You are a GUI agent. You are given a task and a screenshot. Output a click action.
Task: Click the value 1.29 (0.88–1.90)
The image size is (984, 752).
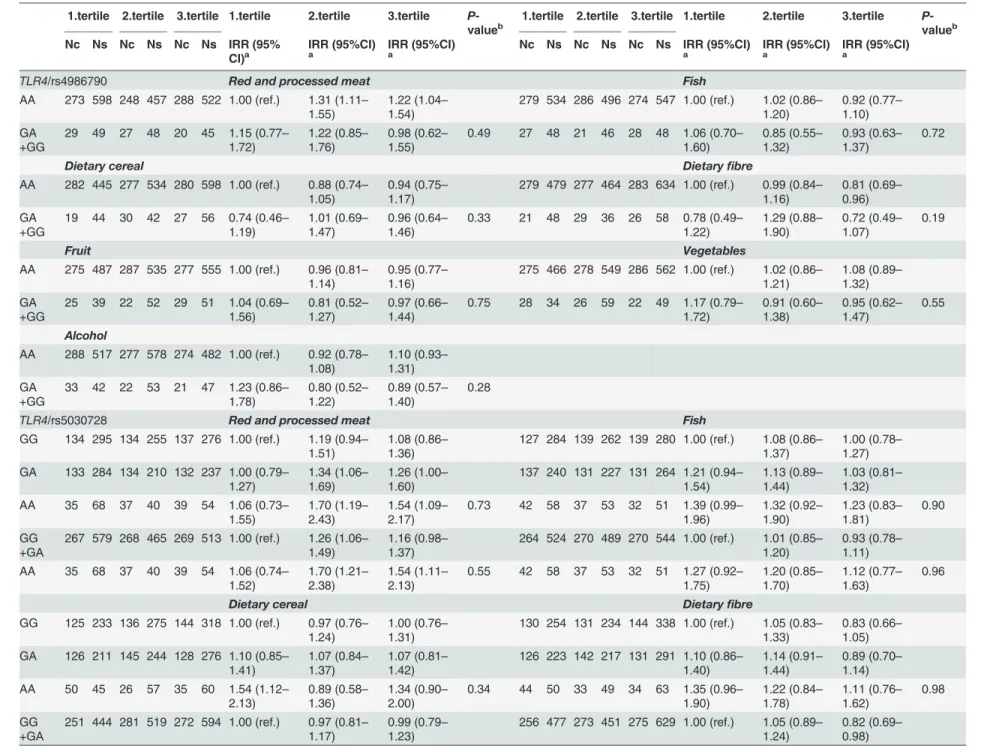click(x=793, y=225)
